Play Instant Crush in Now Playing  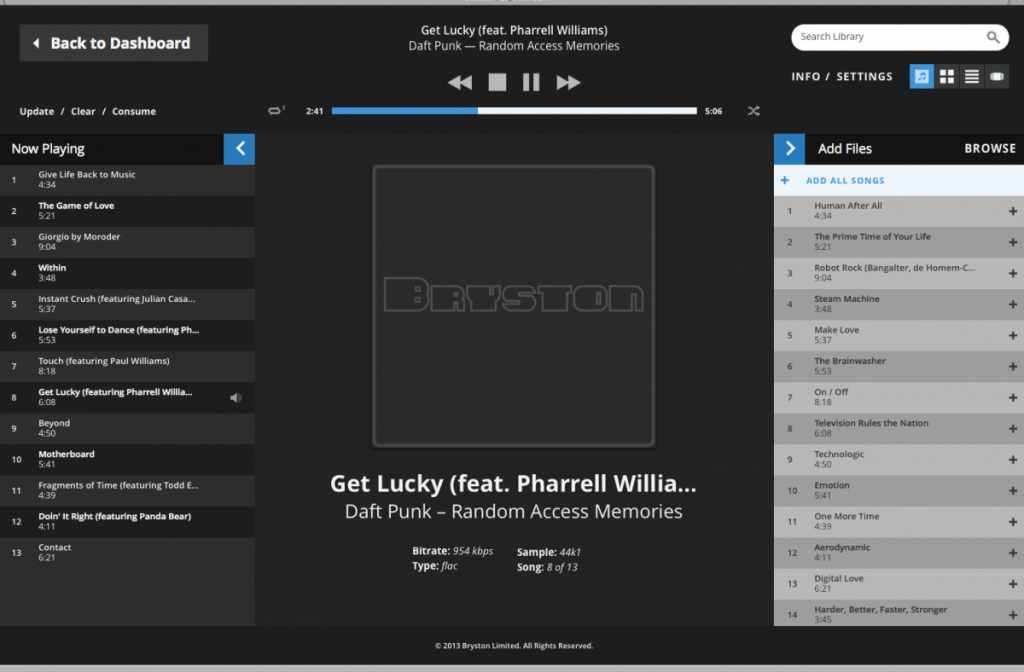pos(127,304)
